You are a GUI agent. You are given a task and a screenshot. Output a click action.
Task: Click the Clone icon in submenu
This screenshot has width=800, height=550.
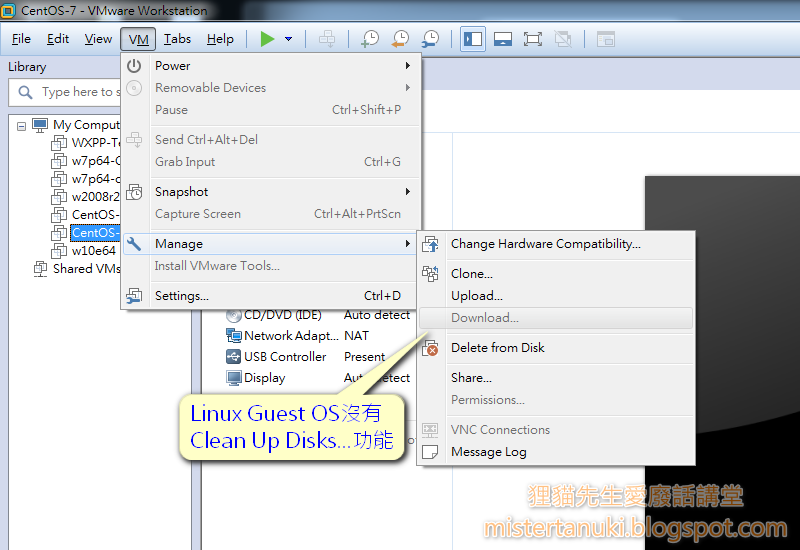point(430,274)
